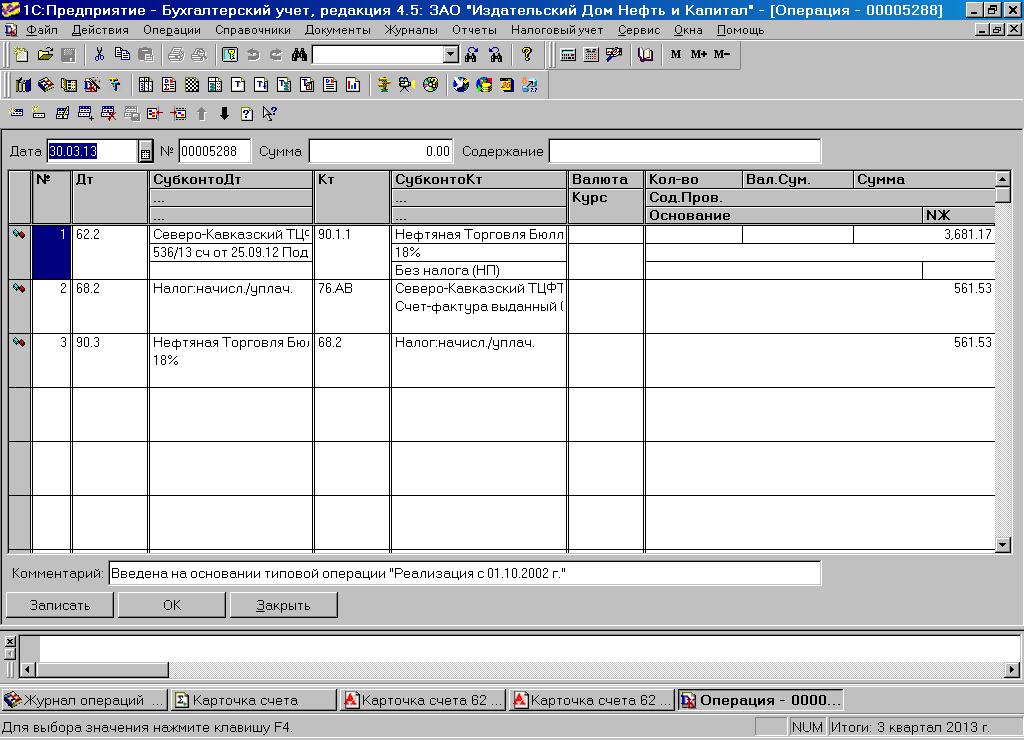Click the yellow question mark Help icon
Viewport: 1024px width, 740px height.
tap(527, 55)
